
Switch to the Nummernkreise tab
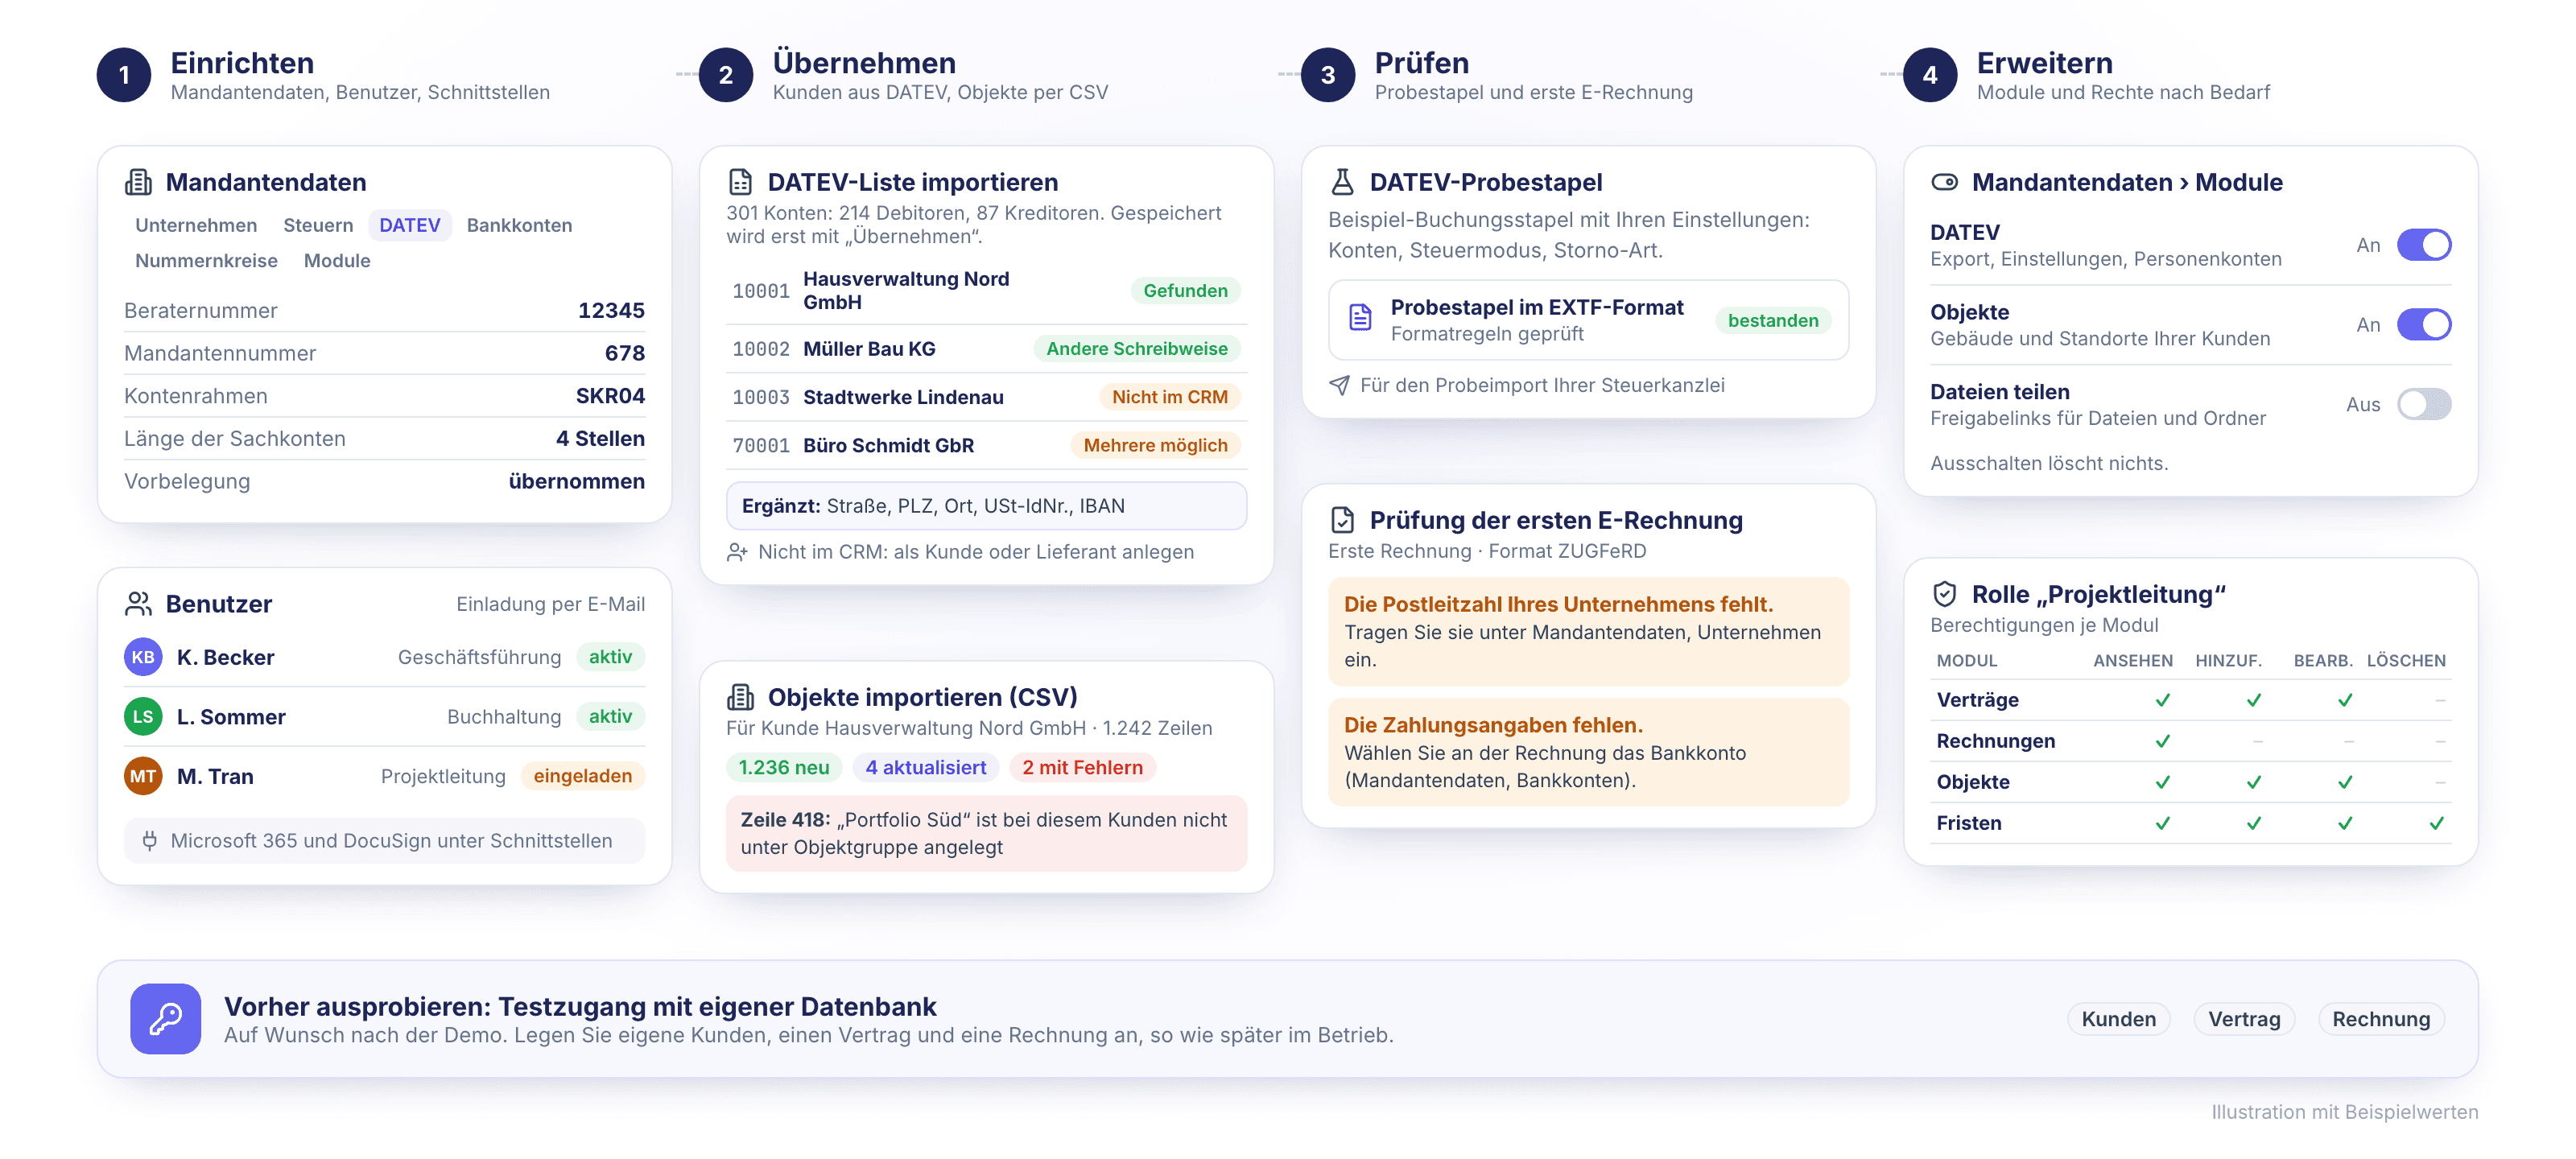coord(206,260)
